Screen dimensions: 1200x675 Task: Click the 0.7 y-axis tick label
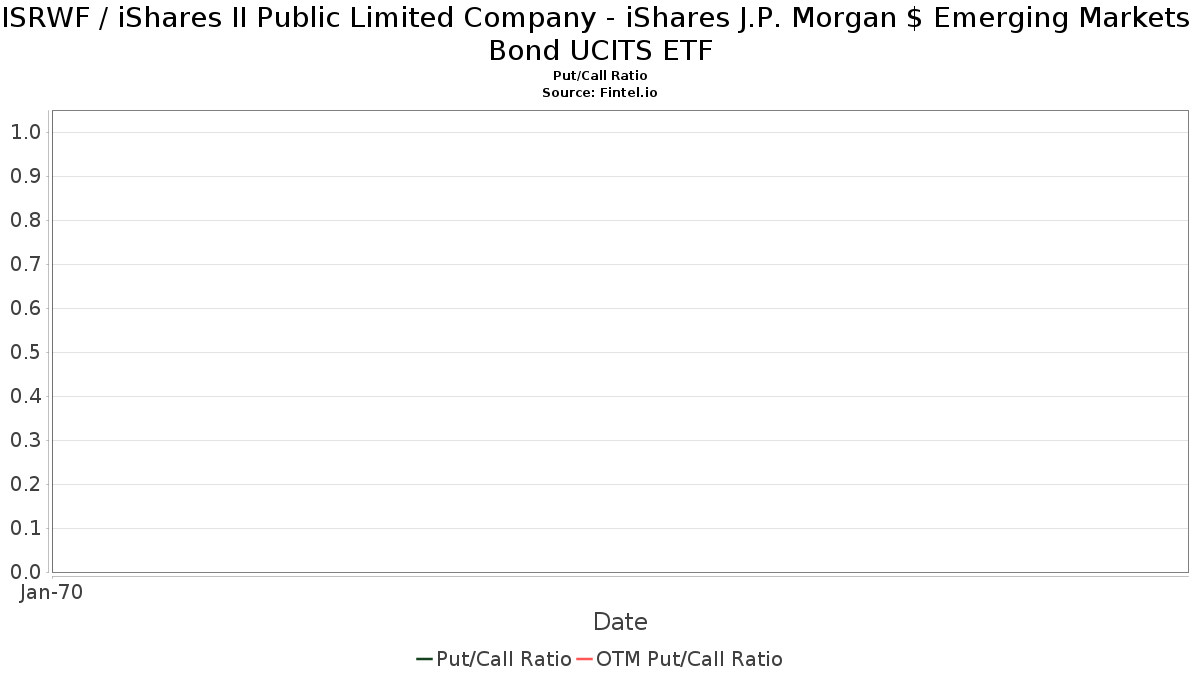[25, 264]
